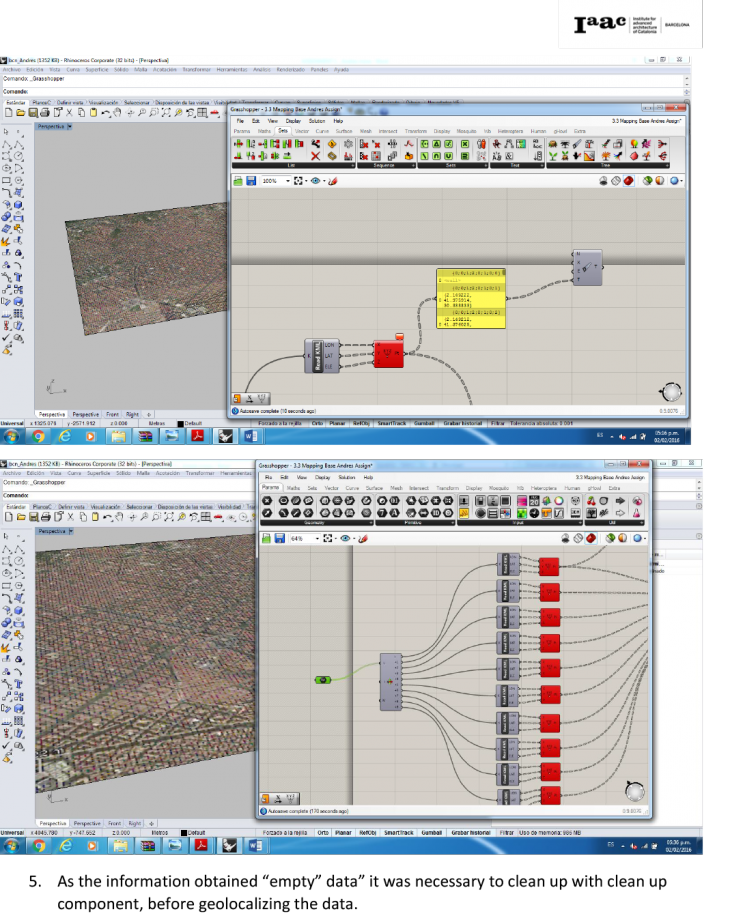
Task: Click Grabar historial beside the Uso de memoria readout
Action: pos(470,832)
